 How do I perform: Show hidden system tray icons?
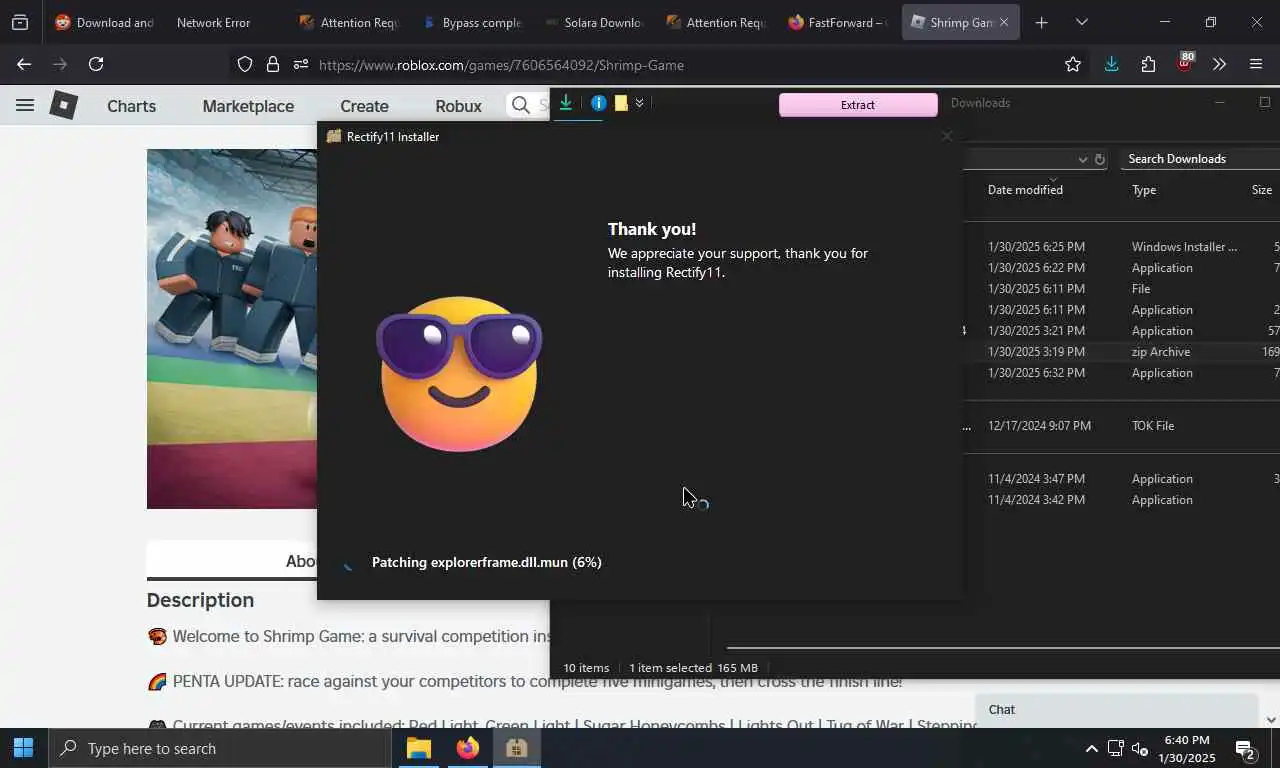[x=1091, y=749]
